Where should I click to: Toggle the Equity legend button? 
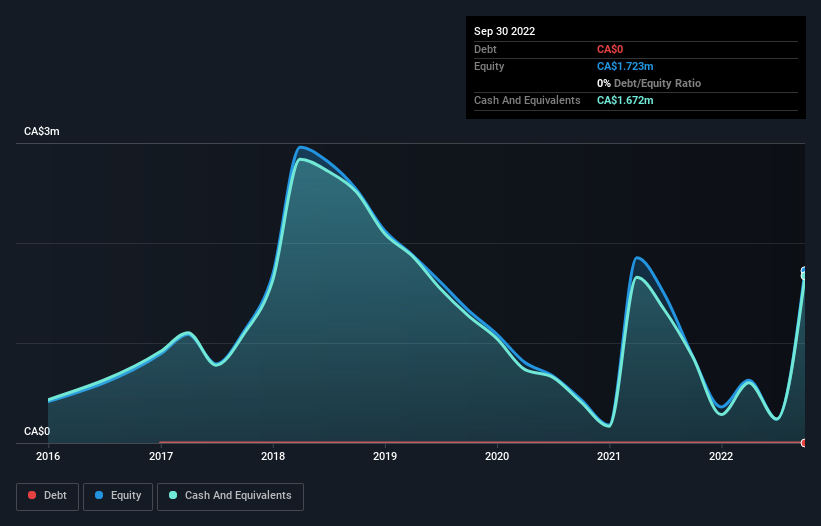(x=118, y=496)
